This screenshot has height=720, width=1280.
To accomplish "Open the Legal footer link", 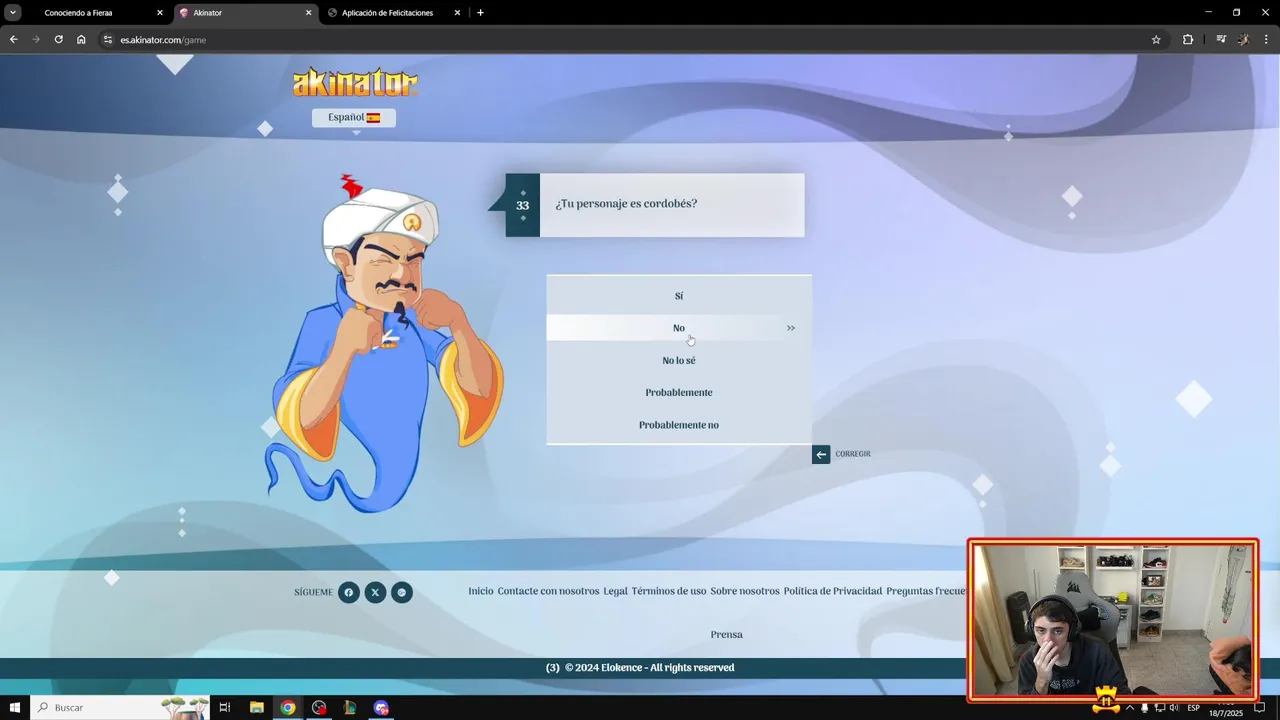I will [615, 591].
